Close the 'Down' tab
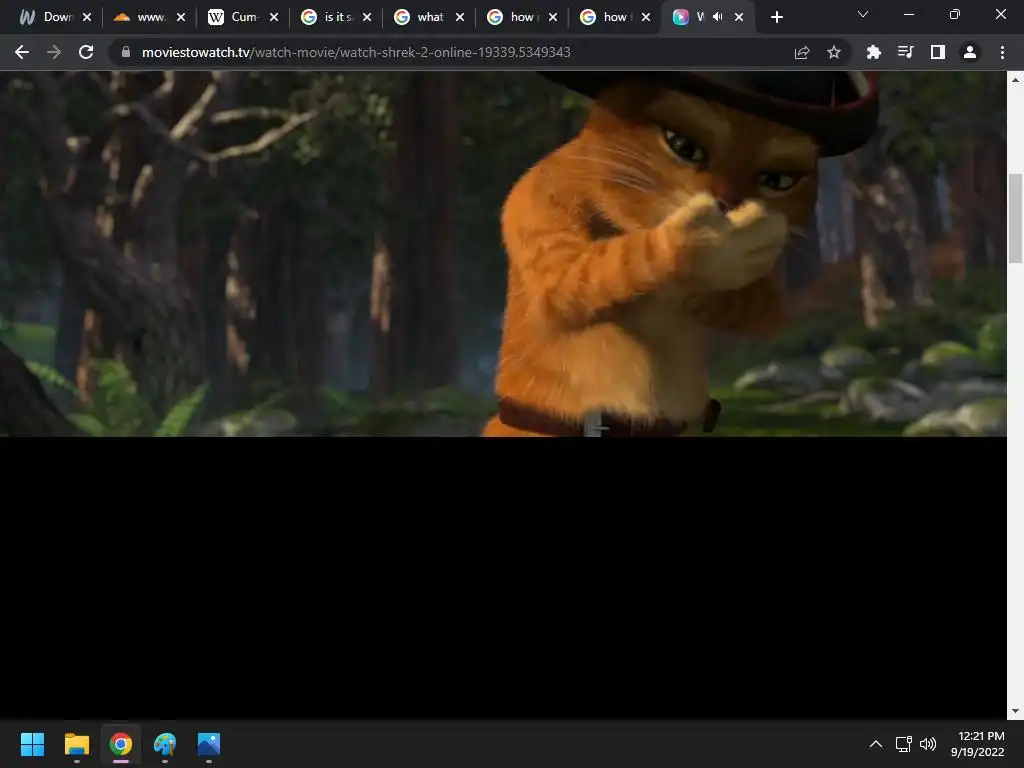 (87, 17)
